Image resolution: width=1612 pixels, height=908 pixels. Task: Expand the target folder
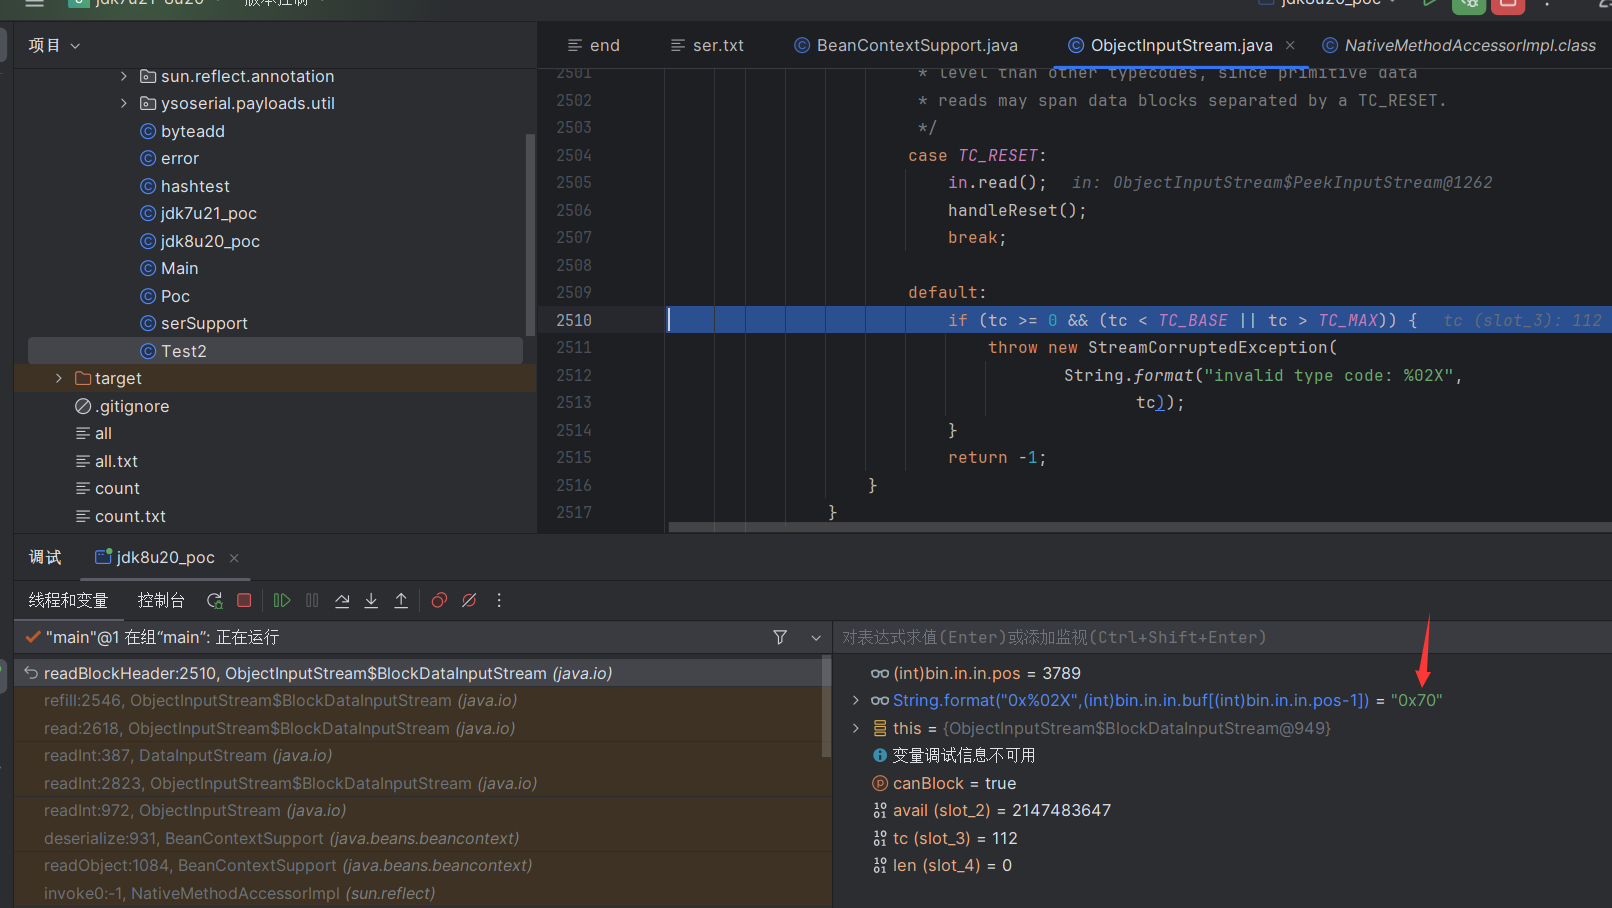tap(59, 378)
